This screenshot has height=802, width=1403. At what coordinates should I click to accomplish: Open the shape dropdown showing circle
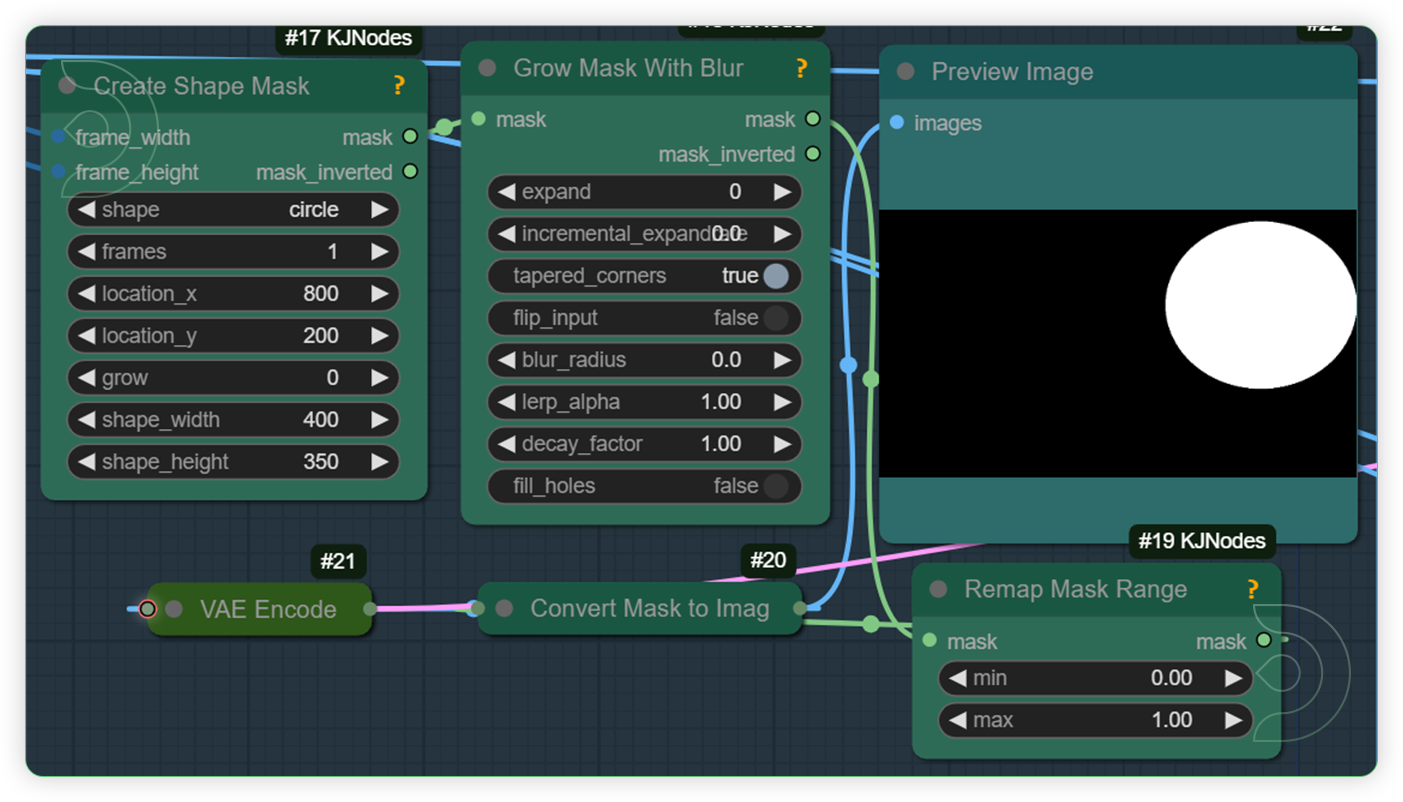tap(233, 210)
